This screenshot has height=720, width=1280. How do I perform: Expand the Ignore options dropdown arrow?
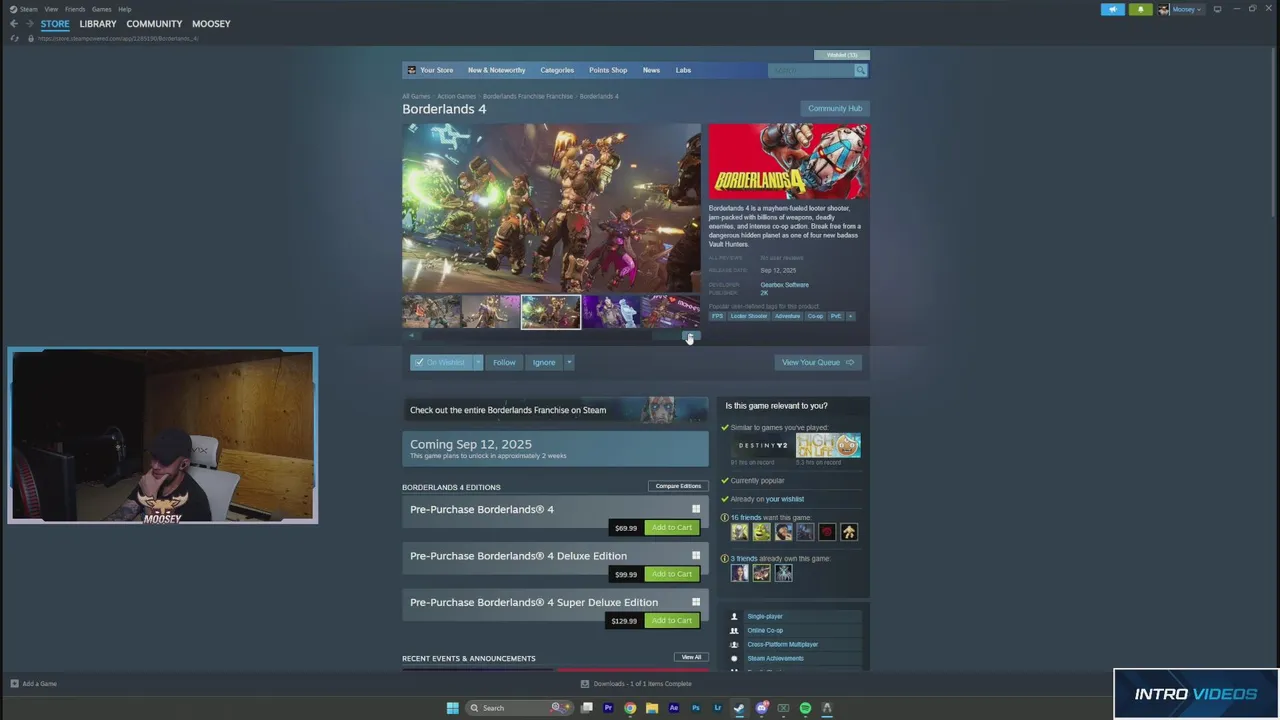click(x=569, y=362)
